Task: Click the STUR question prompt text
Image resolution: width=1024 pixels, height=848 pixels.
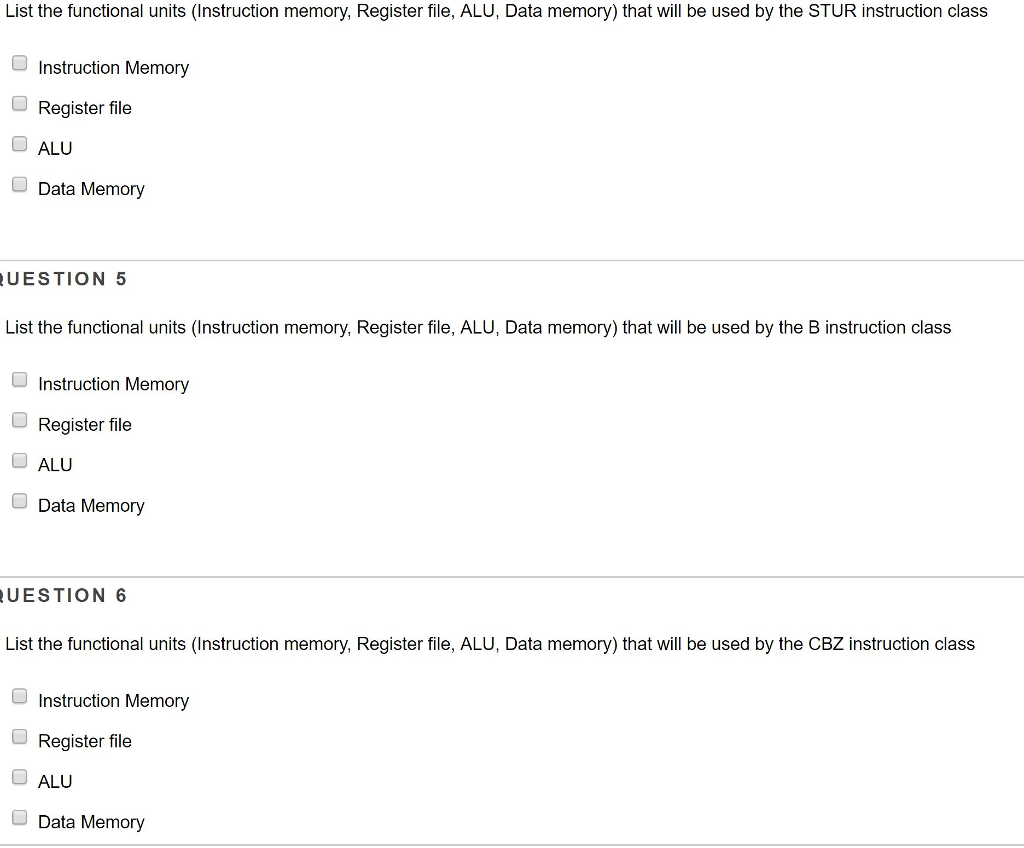Action: point(495,11)
